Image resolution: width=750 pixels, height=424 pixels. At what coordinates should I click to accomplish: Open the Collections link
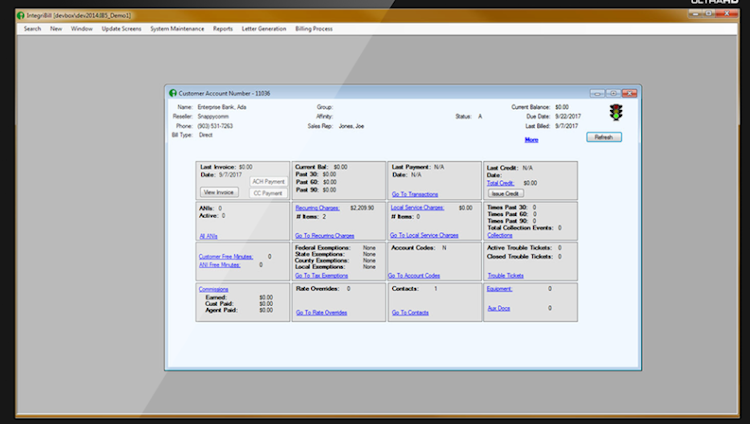[x=500, y=235]
